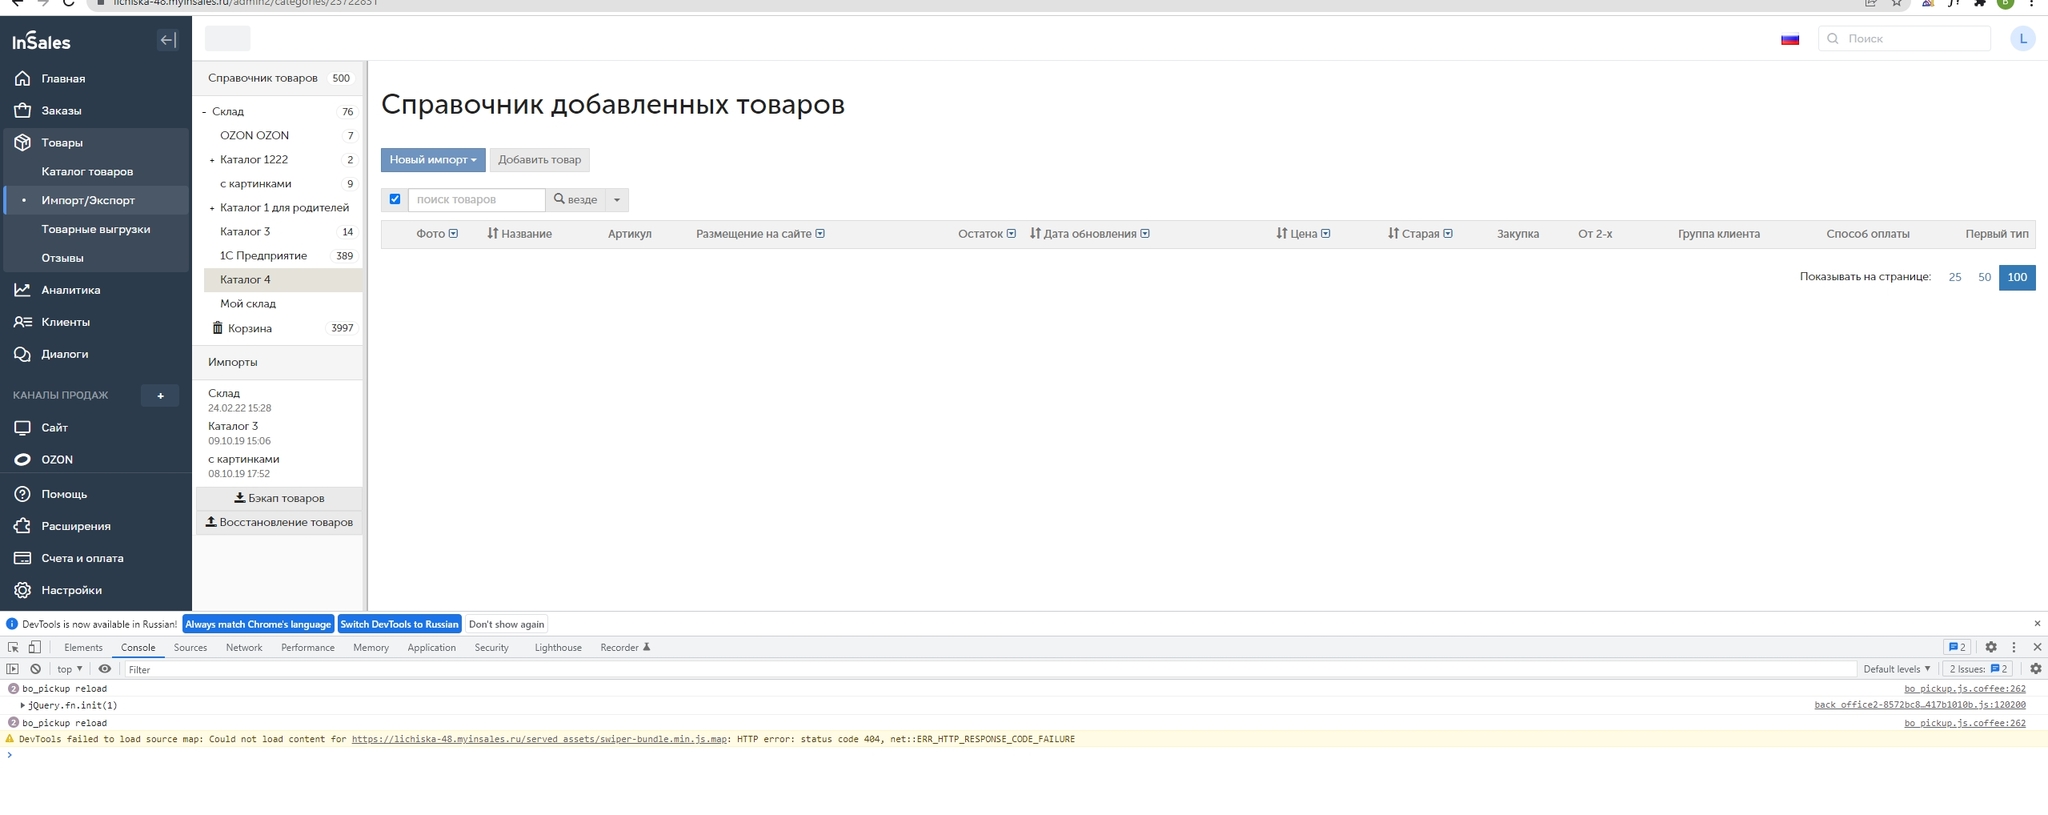Image resolution: width=2048 pixels, height=815 pixels.
Task: Open DevTools settings gear icon
Action: [x=1991, y=647]
